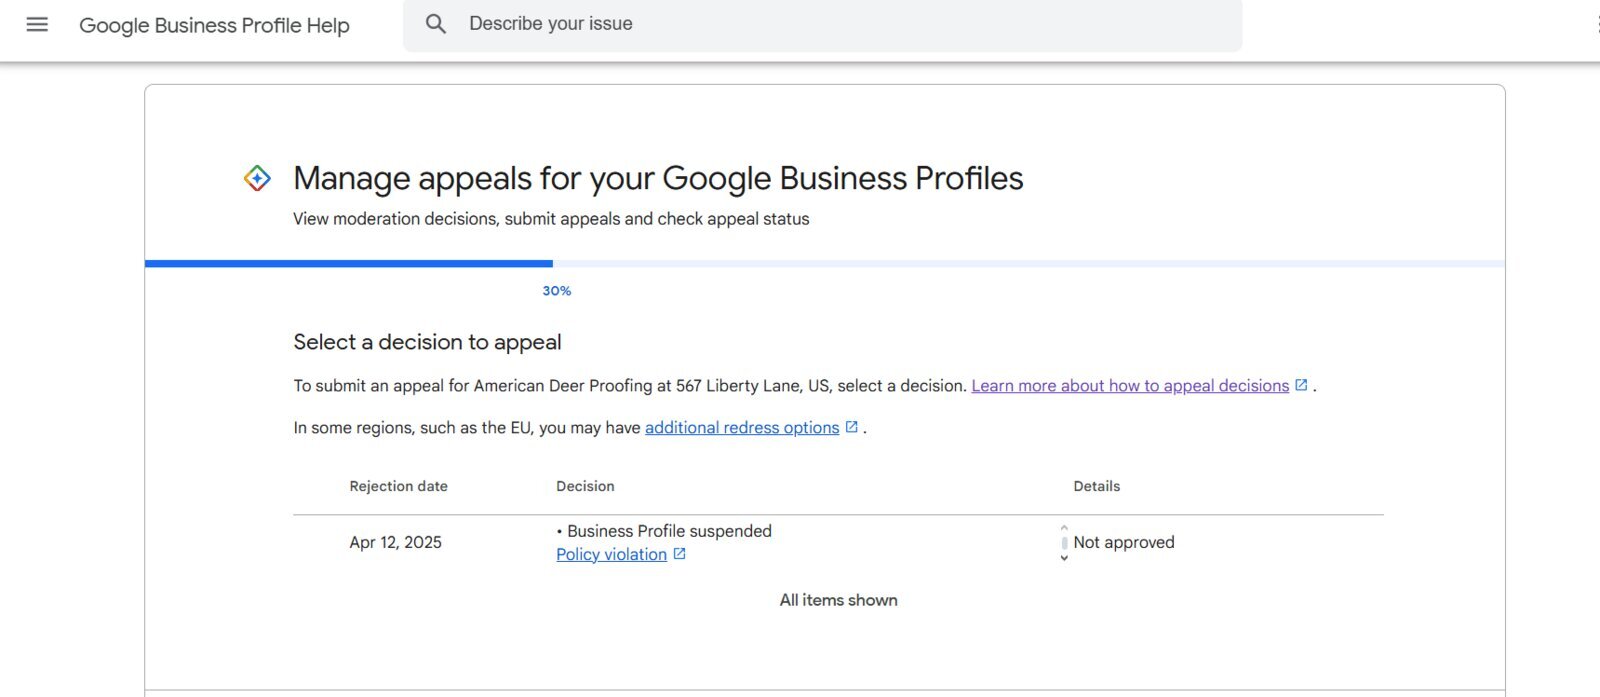Select the Apr 12, 2025 decision row
The image size is (1600, 697).
[838, 543]
